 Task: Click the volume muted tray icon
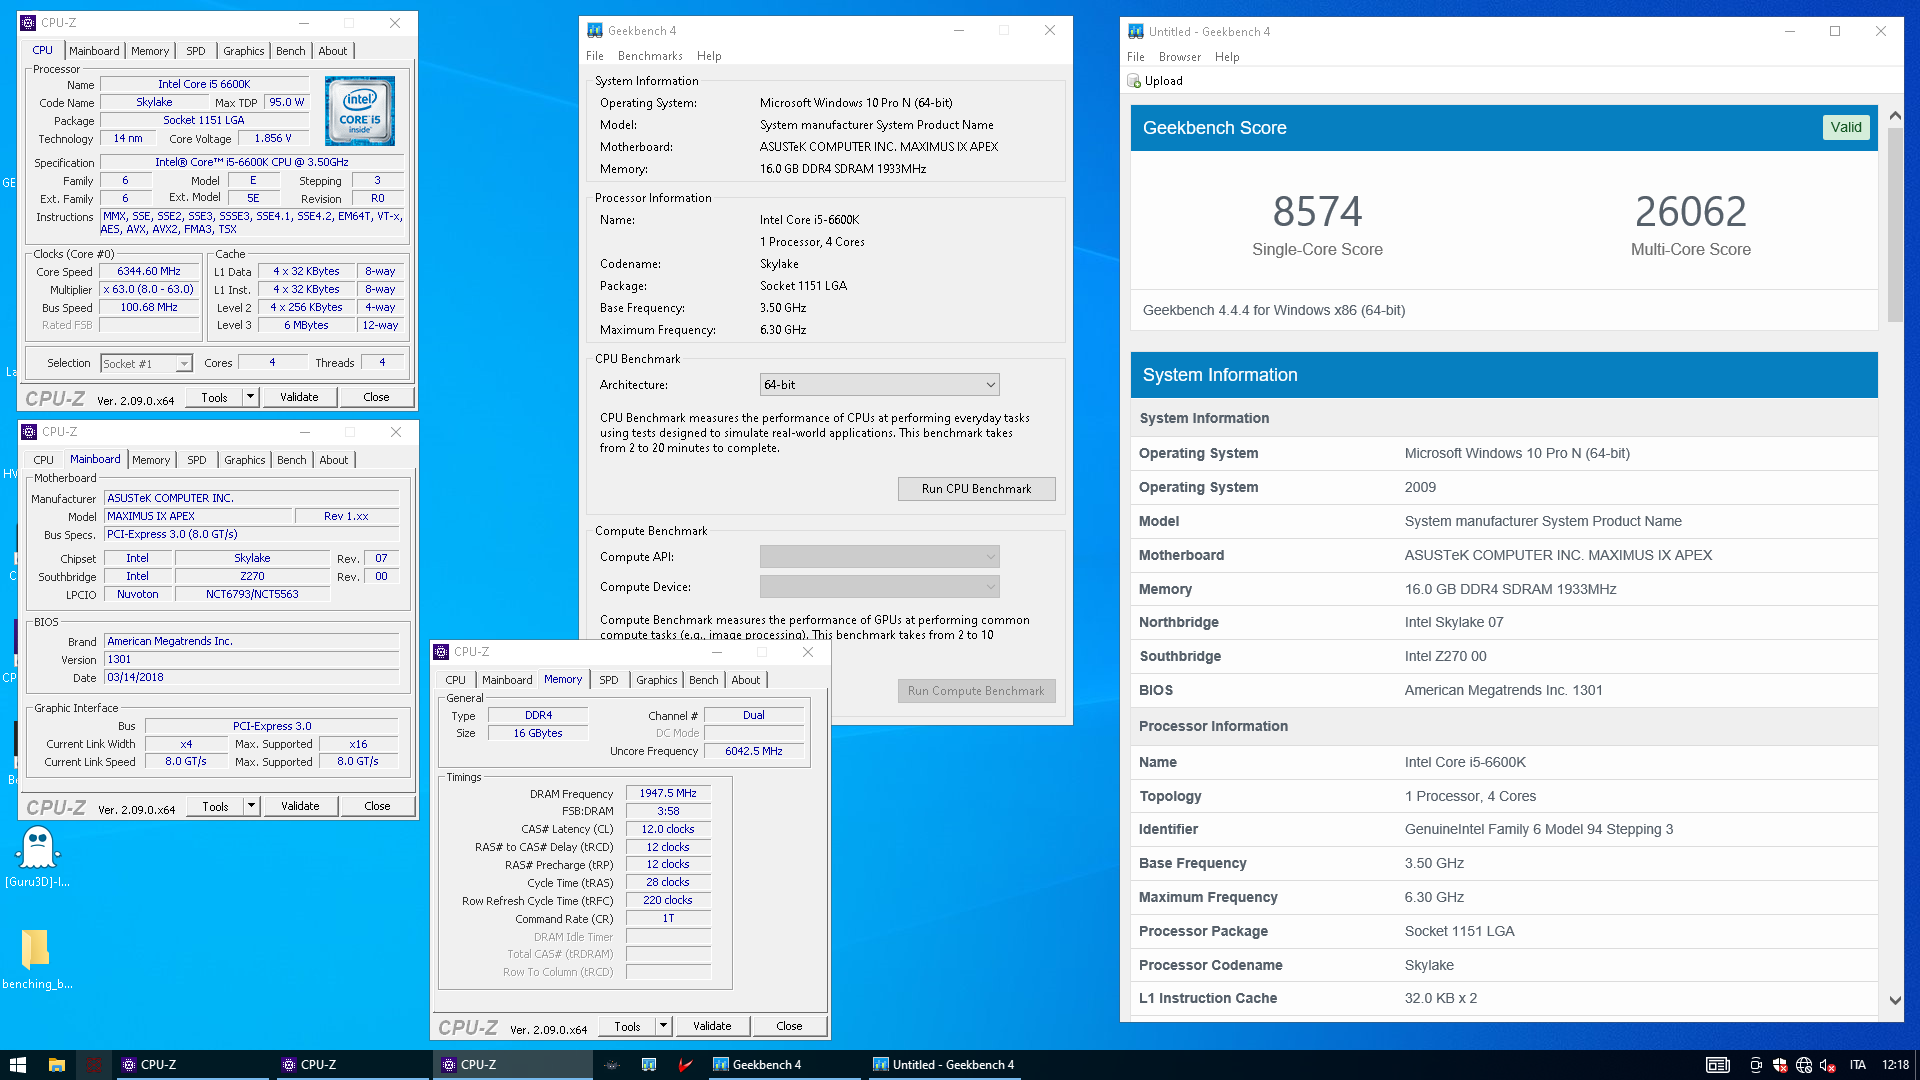1828,1065
